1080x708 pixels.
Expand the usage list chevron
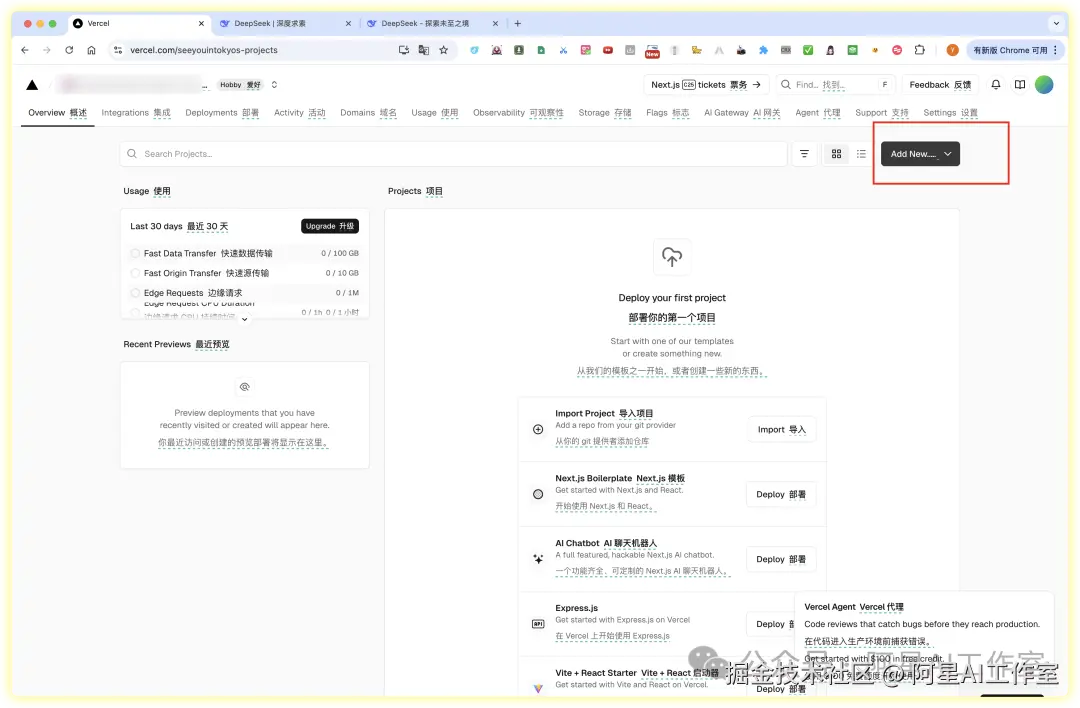[x=244, y=319]
